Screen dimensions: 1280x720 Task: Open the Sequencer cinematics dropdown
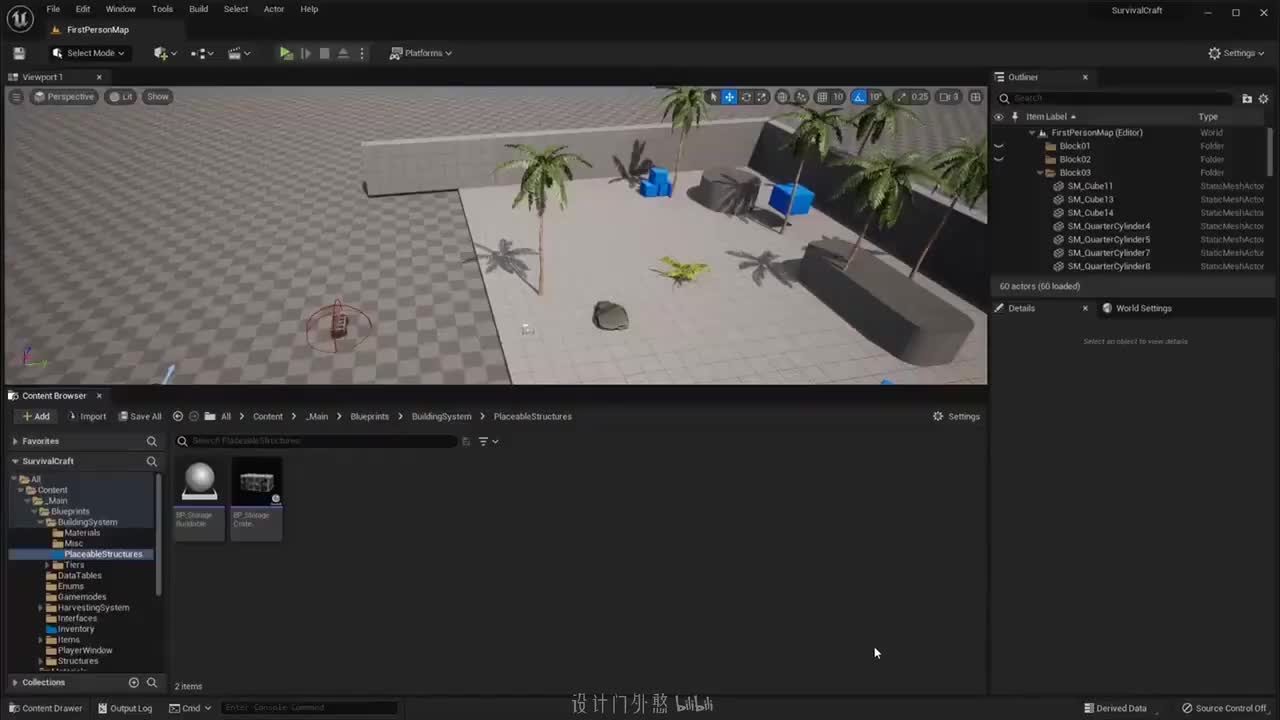click(x=239, y=53)
